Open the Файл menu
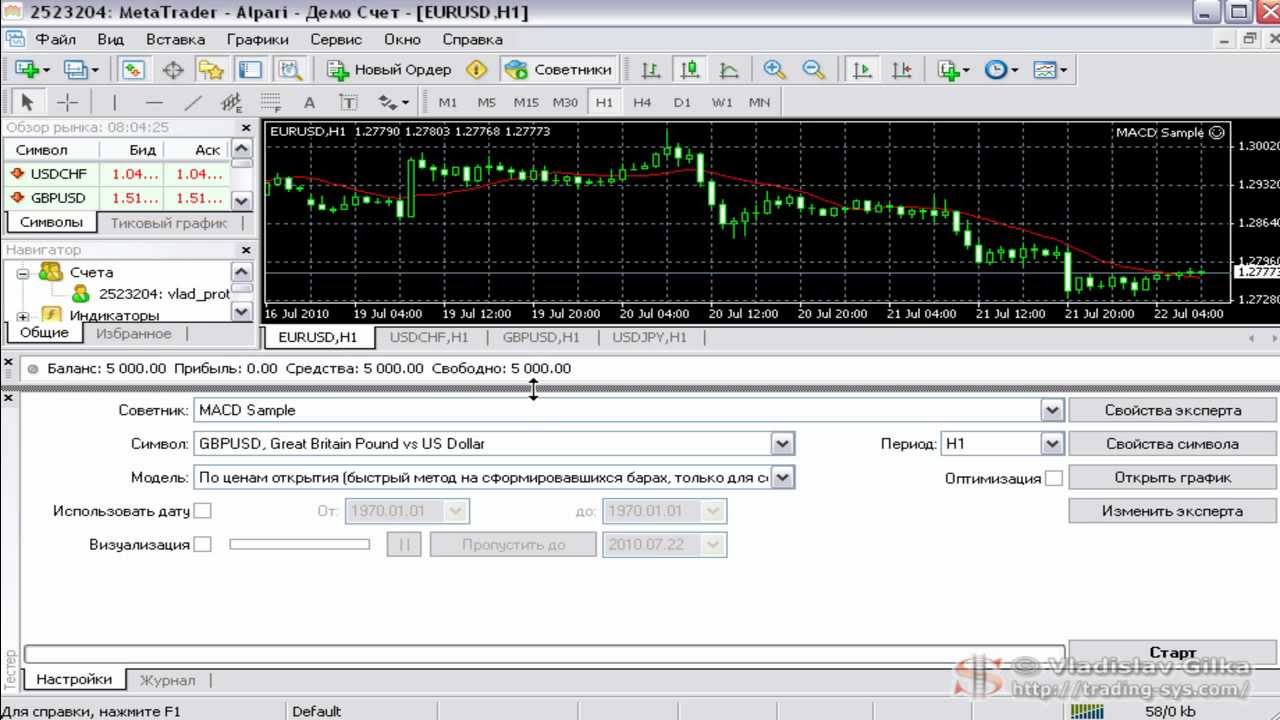This screenshot has width=1280, height=720. pos(55,40)
